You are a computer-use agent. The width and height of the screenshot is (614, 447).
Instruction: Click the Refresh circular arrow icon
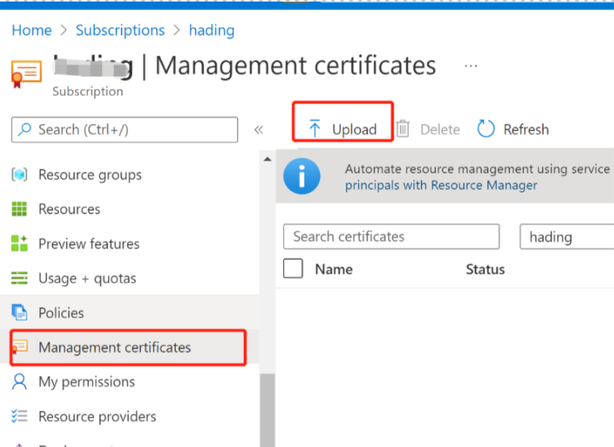point(486,129)
